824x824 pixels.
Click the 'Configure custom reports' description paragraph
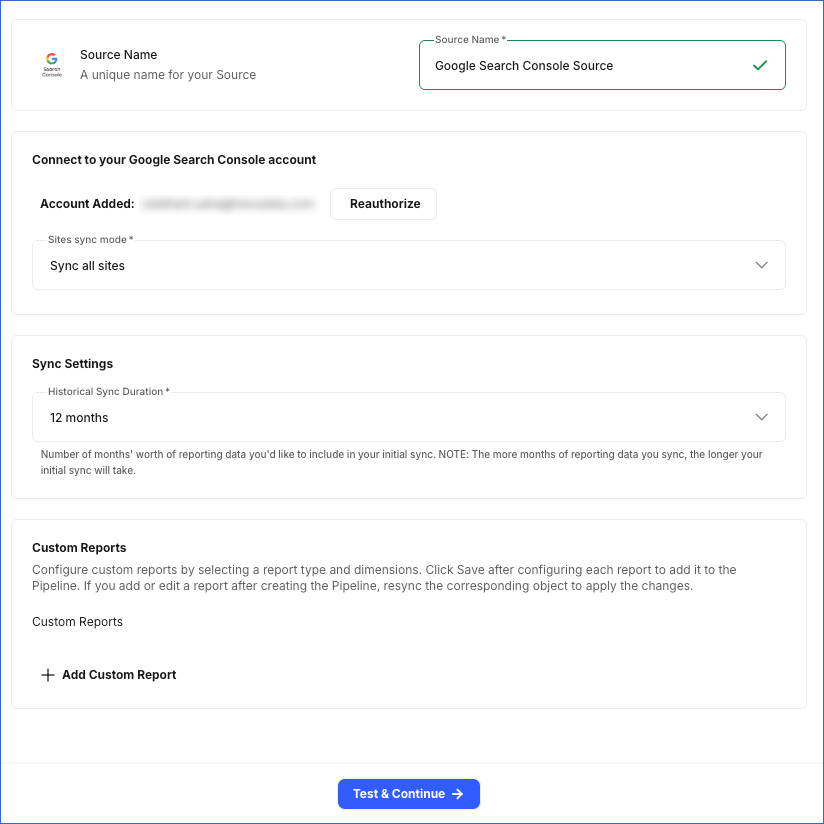(384, 578)
